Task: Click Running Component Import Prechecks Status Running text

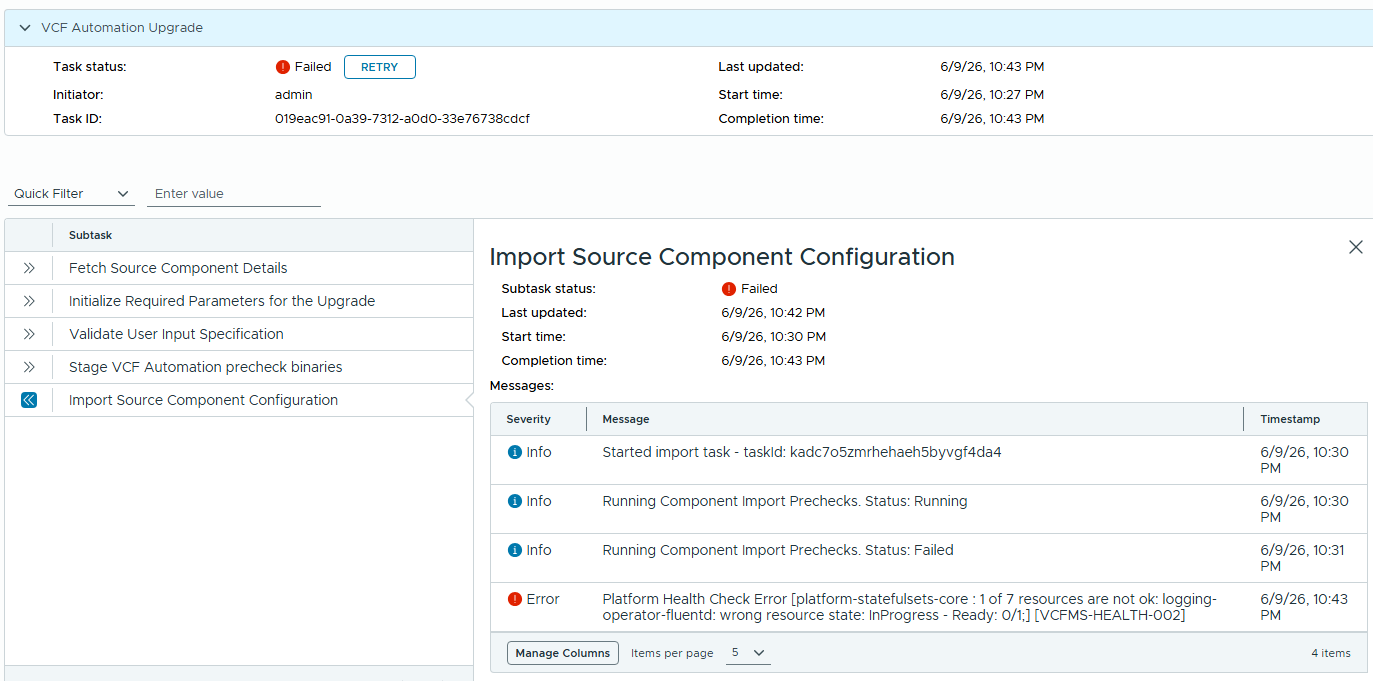Action: (x=785, y=501)
